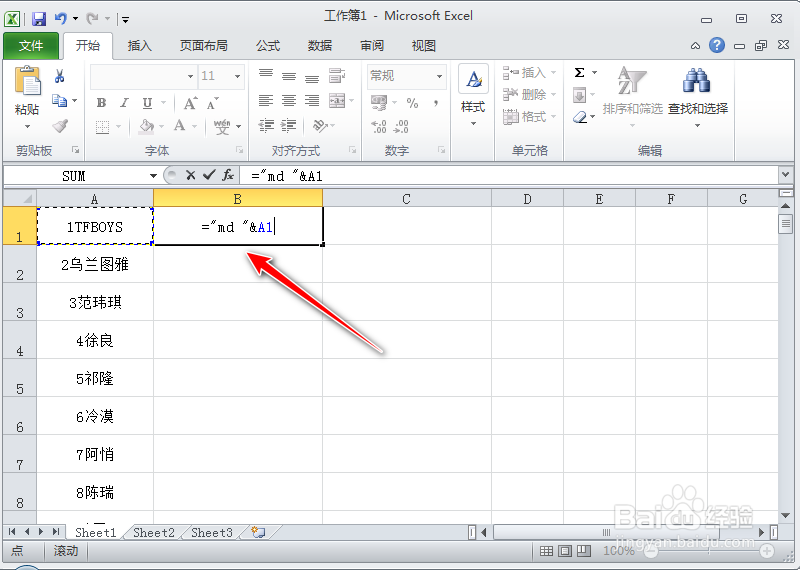Viewport: 800px width, 570px height.
Task: Decrease indent
Action: 266,125
